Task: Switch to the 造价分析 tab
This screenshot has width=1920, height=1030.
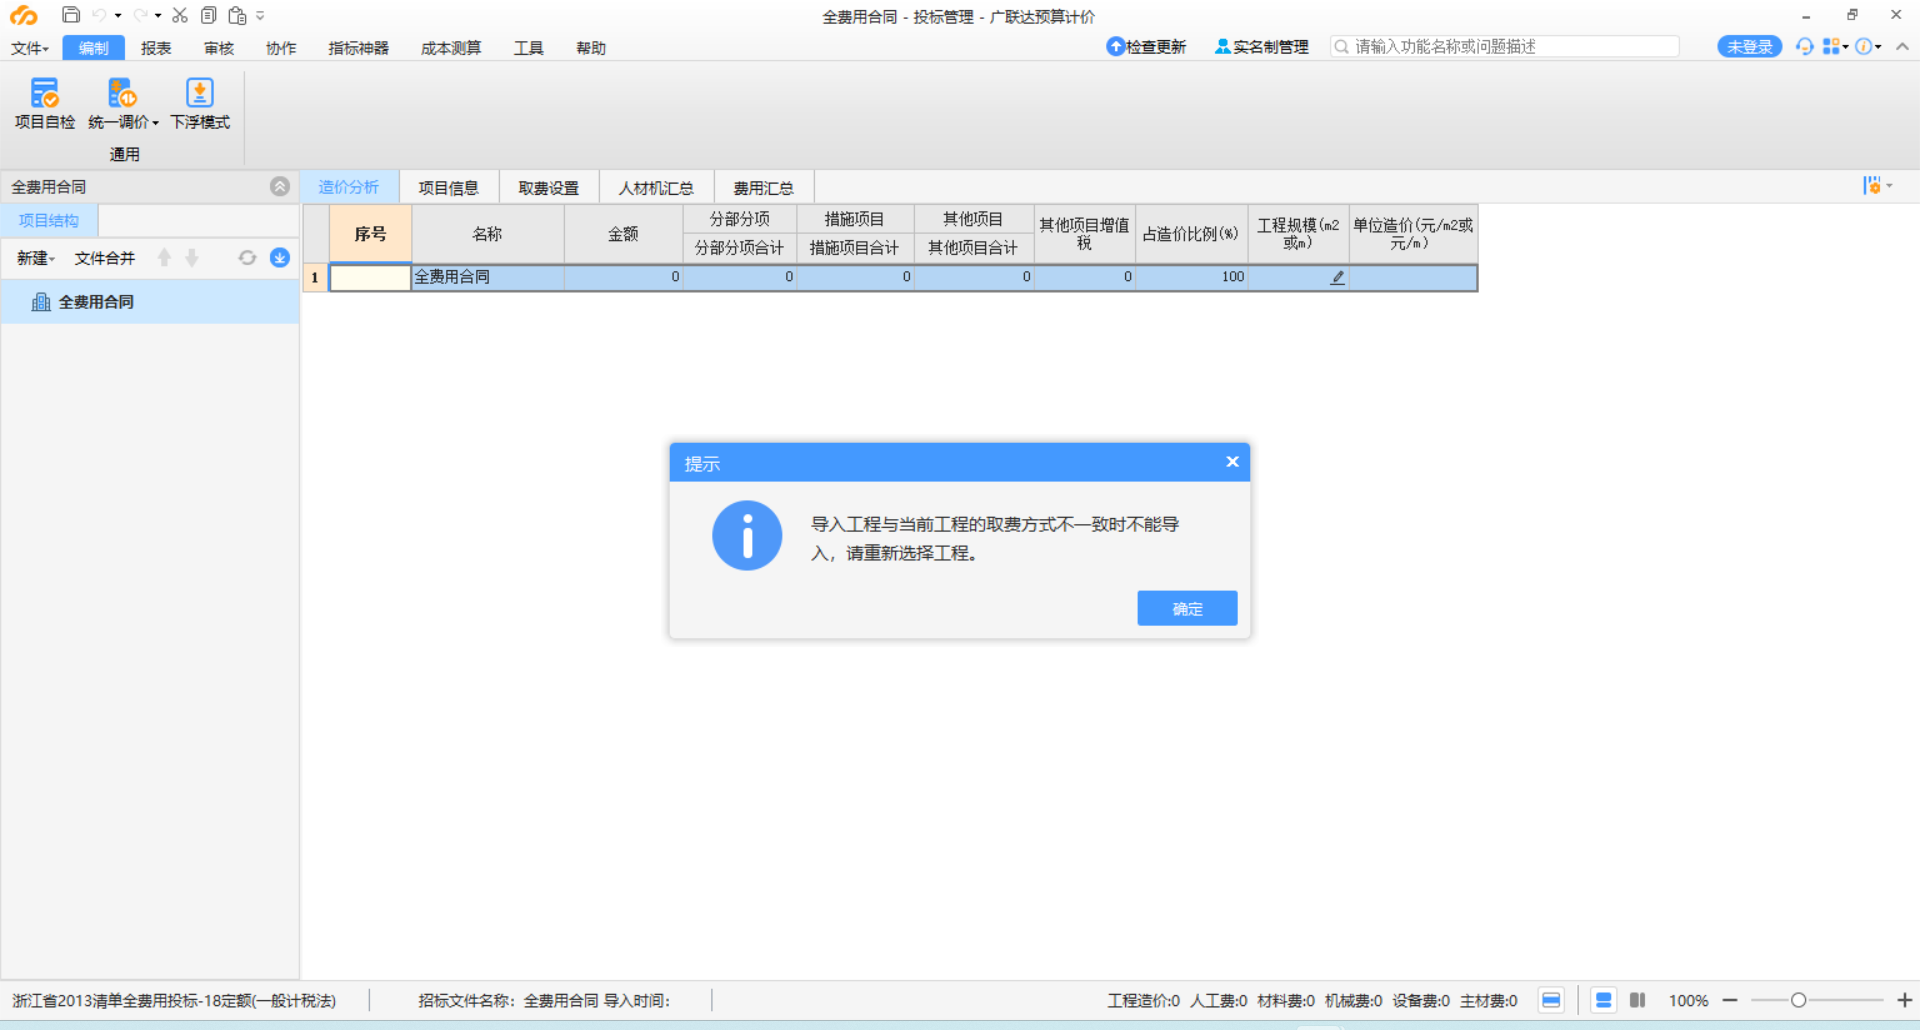Action: click(x=349, y=187)
